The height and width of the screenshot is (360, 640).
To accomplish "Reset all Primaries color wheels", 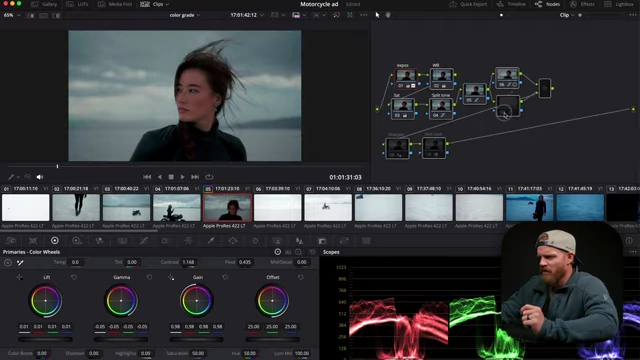I will point(313,252).
